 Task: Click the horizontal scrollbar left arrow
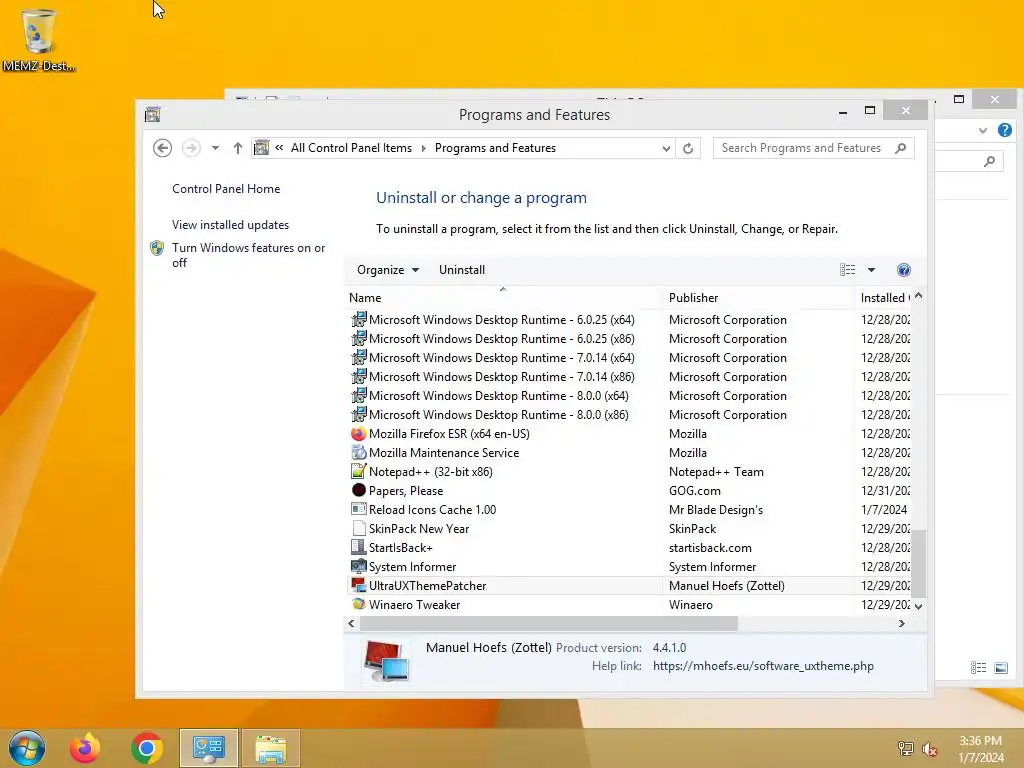click(351, 624)
